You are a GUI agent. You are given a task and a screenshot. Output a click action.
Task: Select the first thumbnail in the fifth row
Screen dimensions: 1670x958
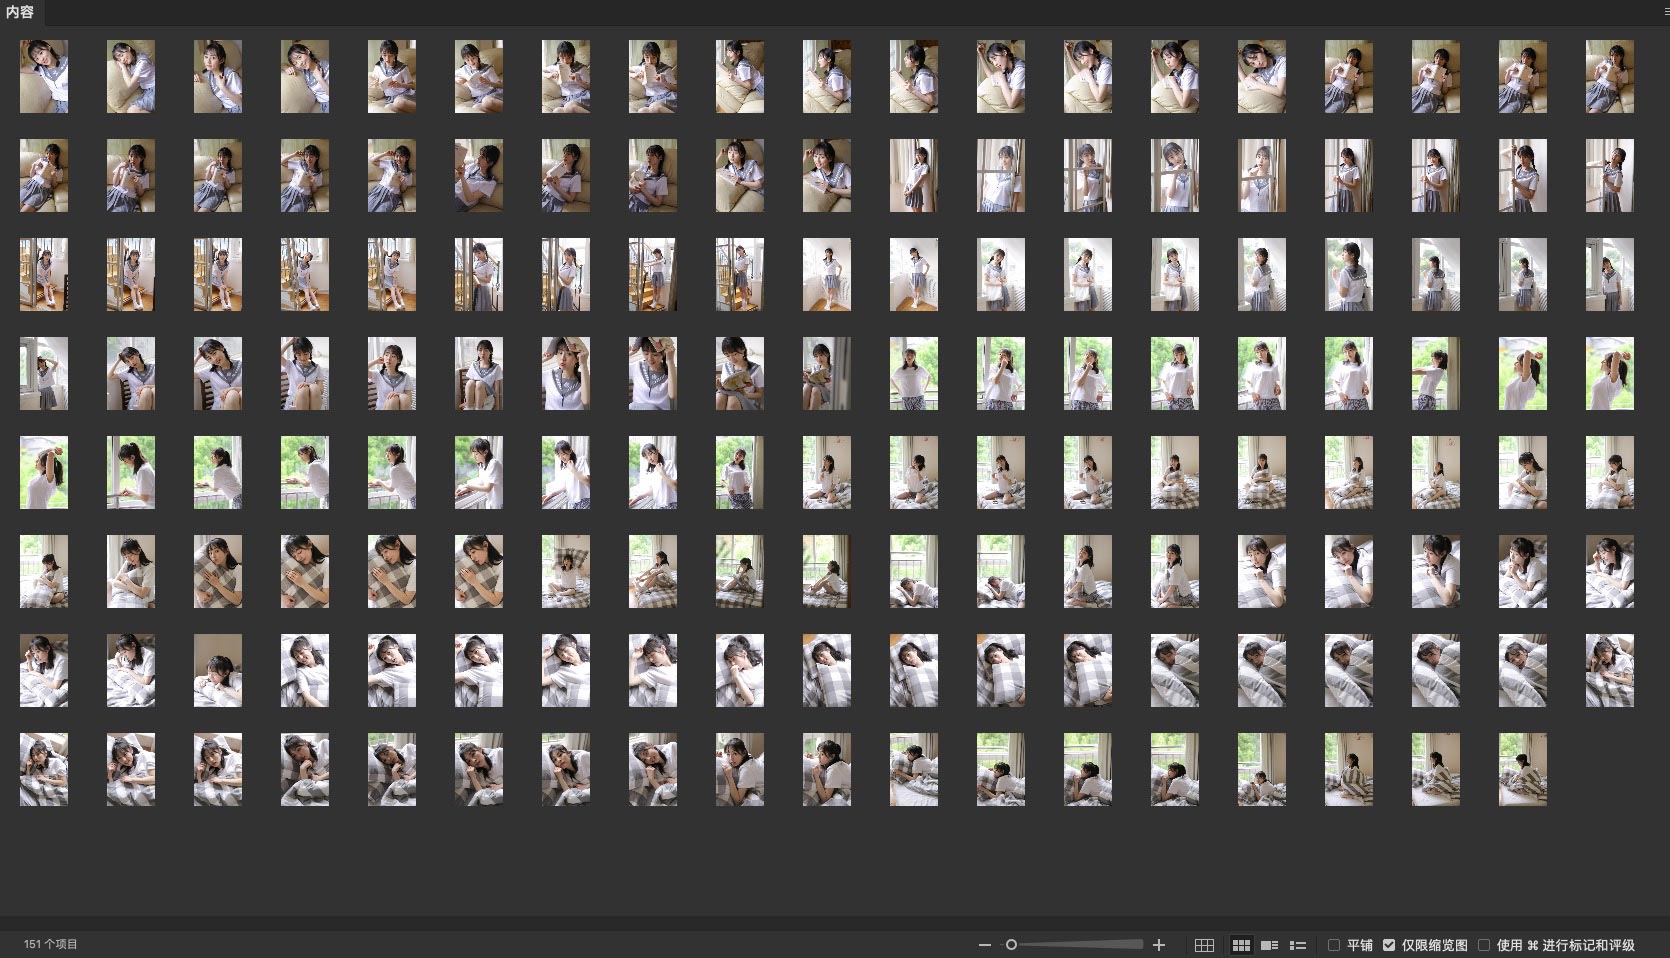44,473
